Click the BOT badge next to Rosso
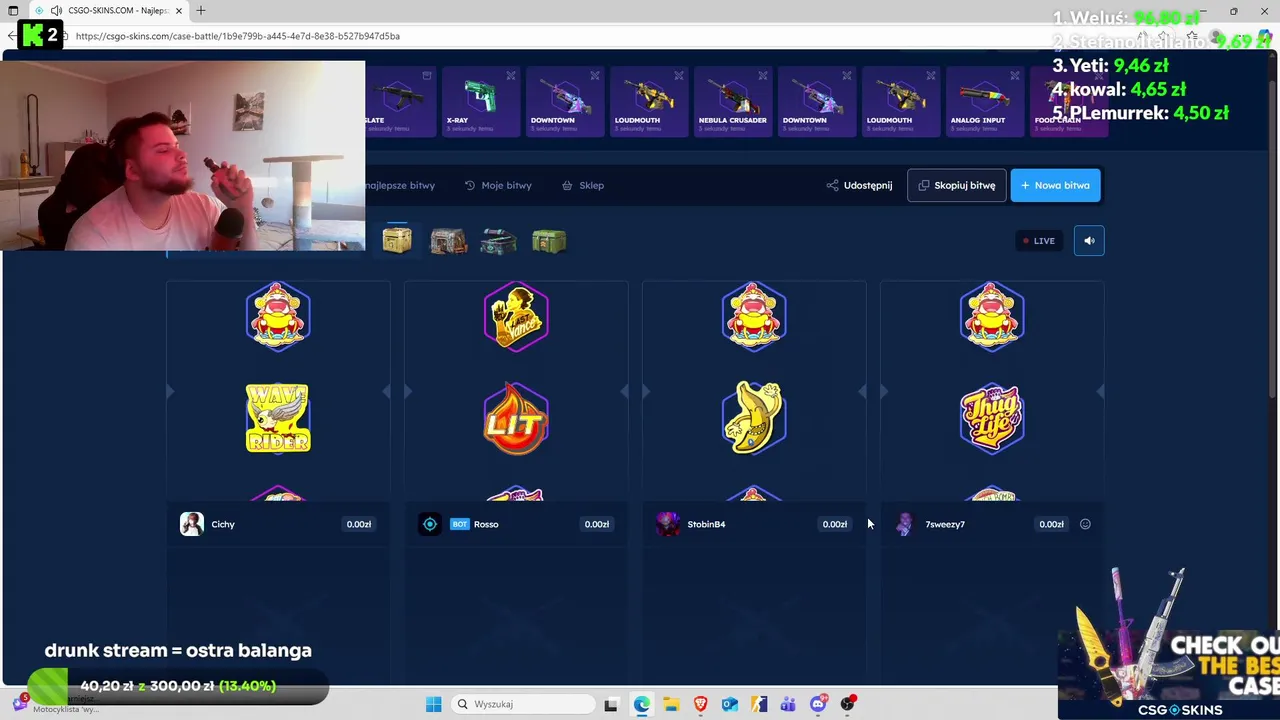The width and height of the screenshot is (1280, 720). click(459, 524)
